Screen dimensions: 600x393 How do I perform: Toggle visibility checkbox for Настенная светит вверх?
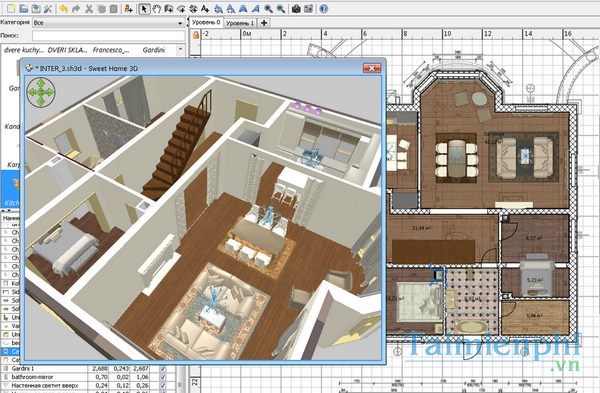point(163,386)
